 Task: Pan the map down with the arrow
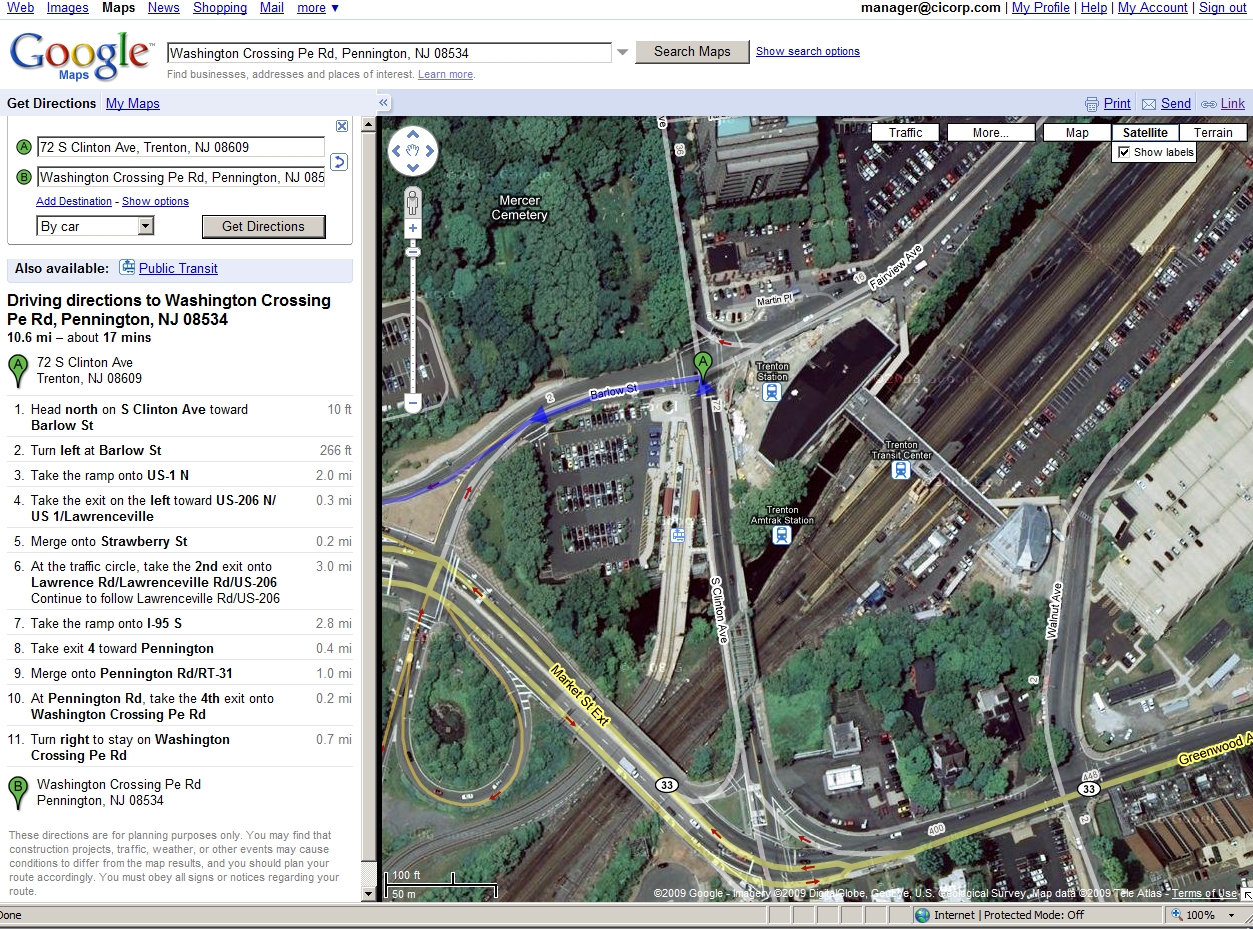(413, 167)
